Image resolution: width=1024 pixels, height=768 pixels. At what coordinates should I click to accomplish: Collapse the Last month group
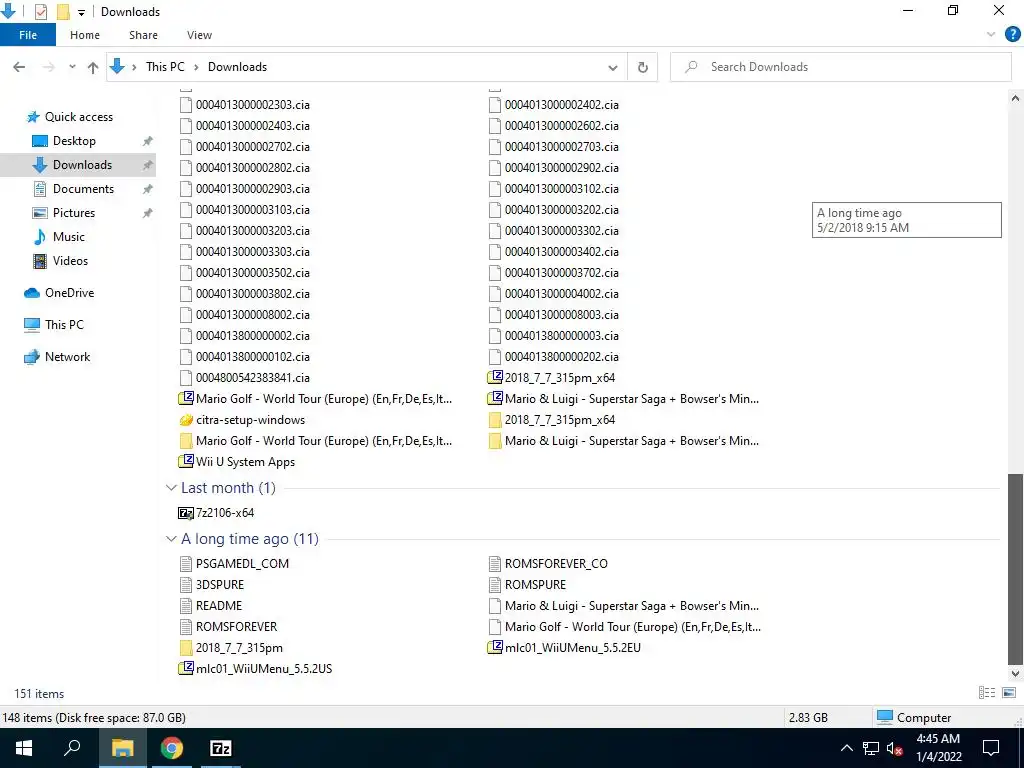pyautogui.click(x=171, y=488)
